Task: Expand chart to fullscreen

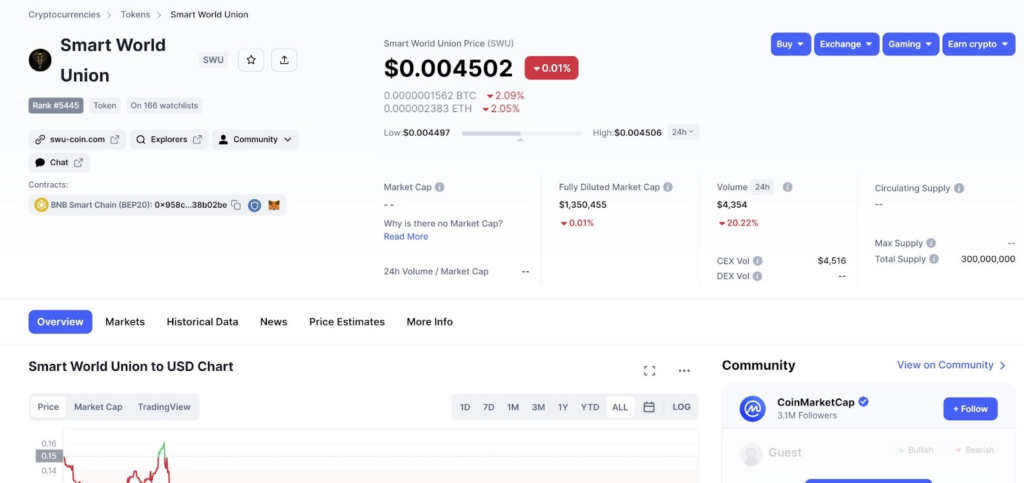Action: [649, 371]
